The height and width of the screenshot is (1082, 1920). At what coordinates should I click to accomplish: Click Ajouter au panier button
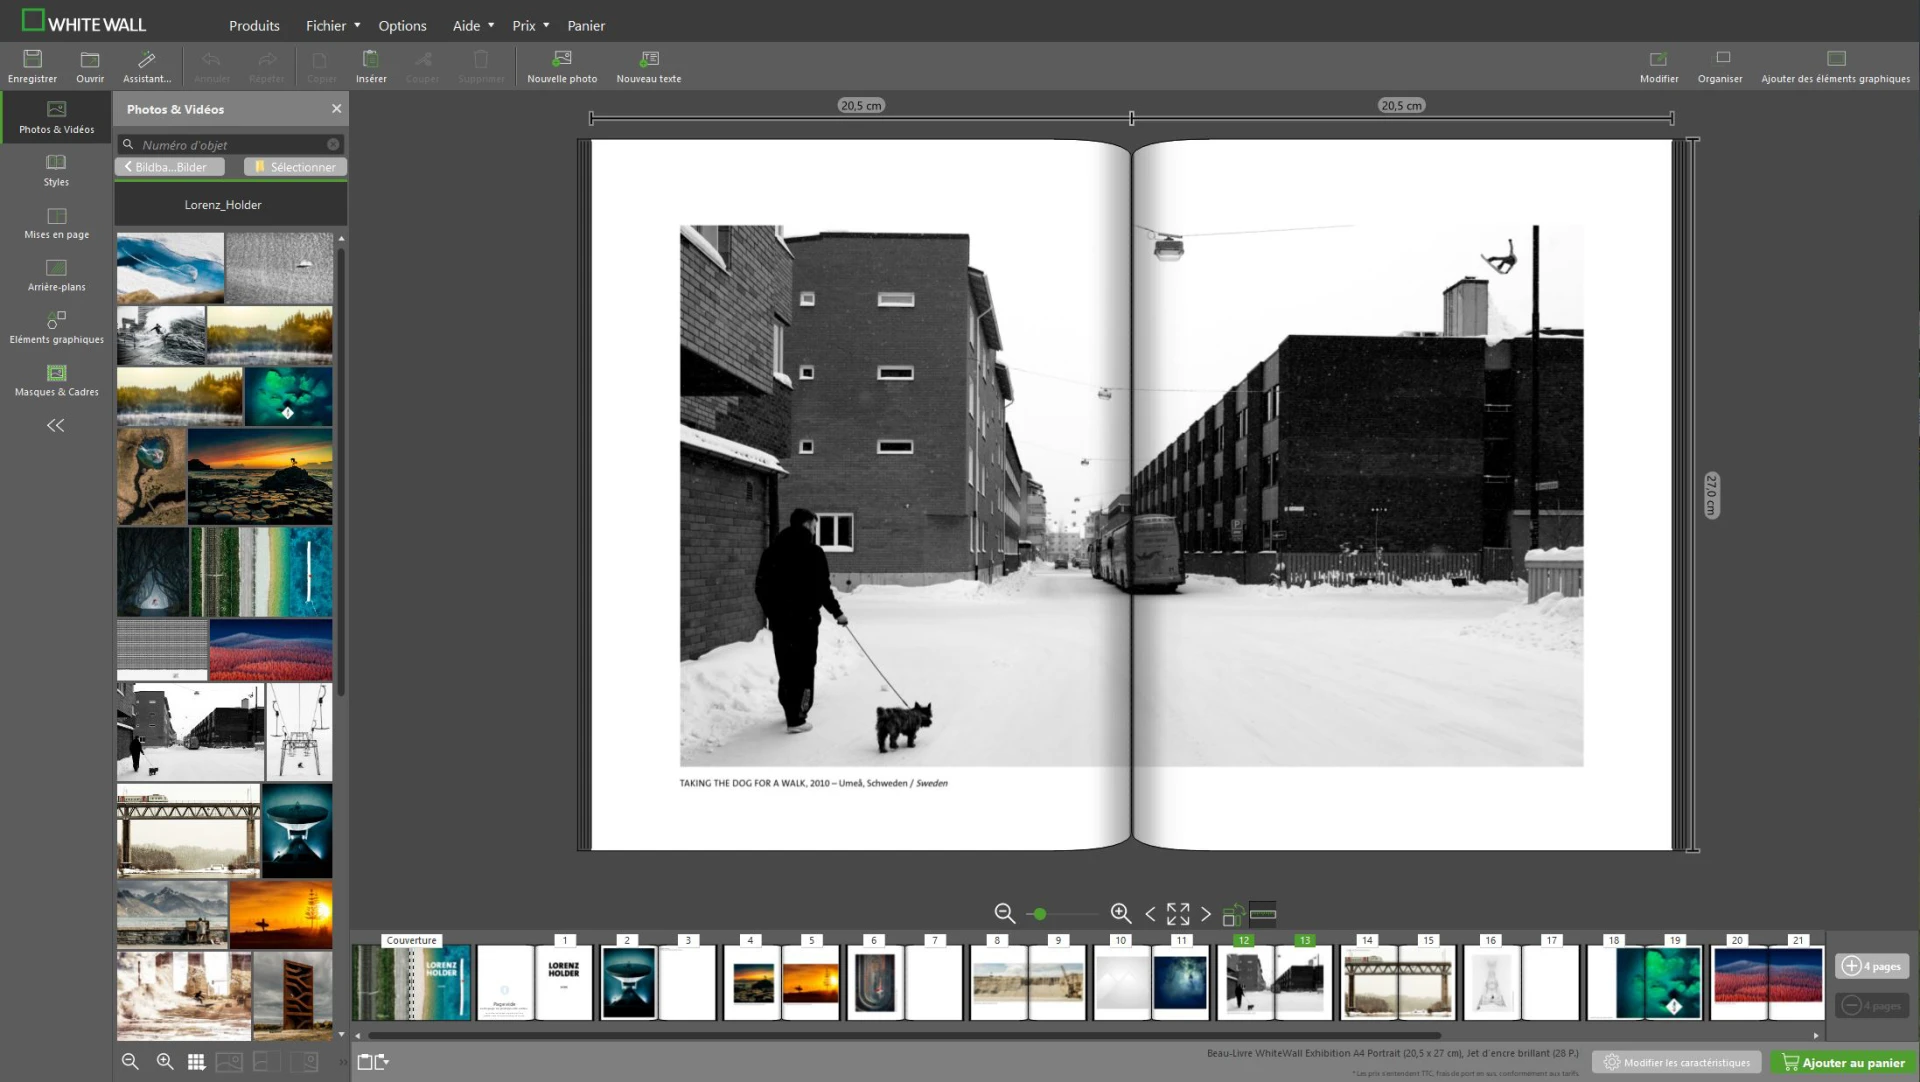point(1842,1063)
